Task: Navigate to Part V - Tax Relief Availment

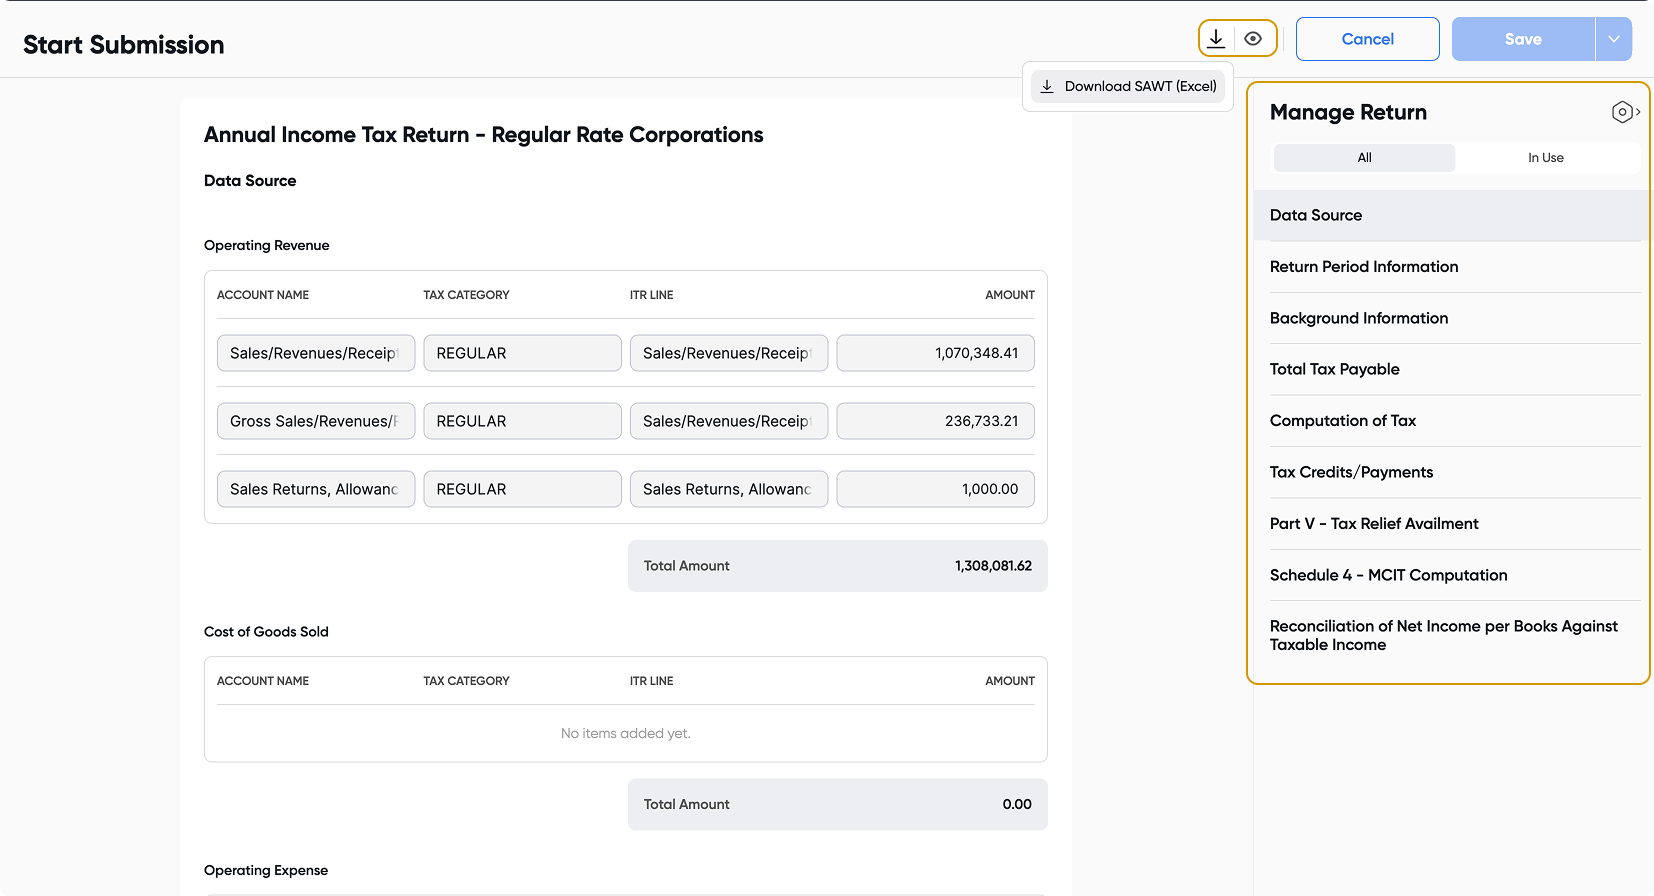Action: [x=1373, y=524]
